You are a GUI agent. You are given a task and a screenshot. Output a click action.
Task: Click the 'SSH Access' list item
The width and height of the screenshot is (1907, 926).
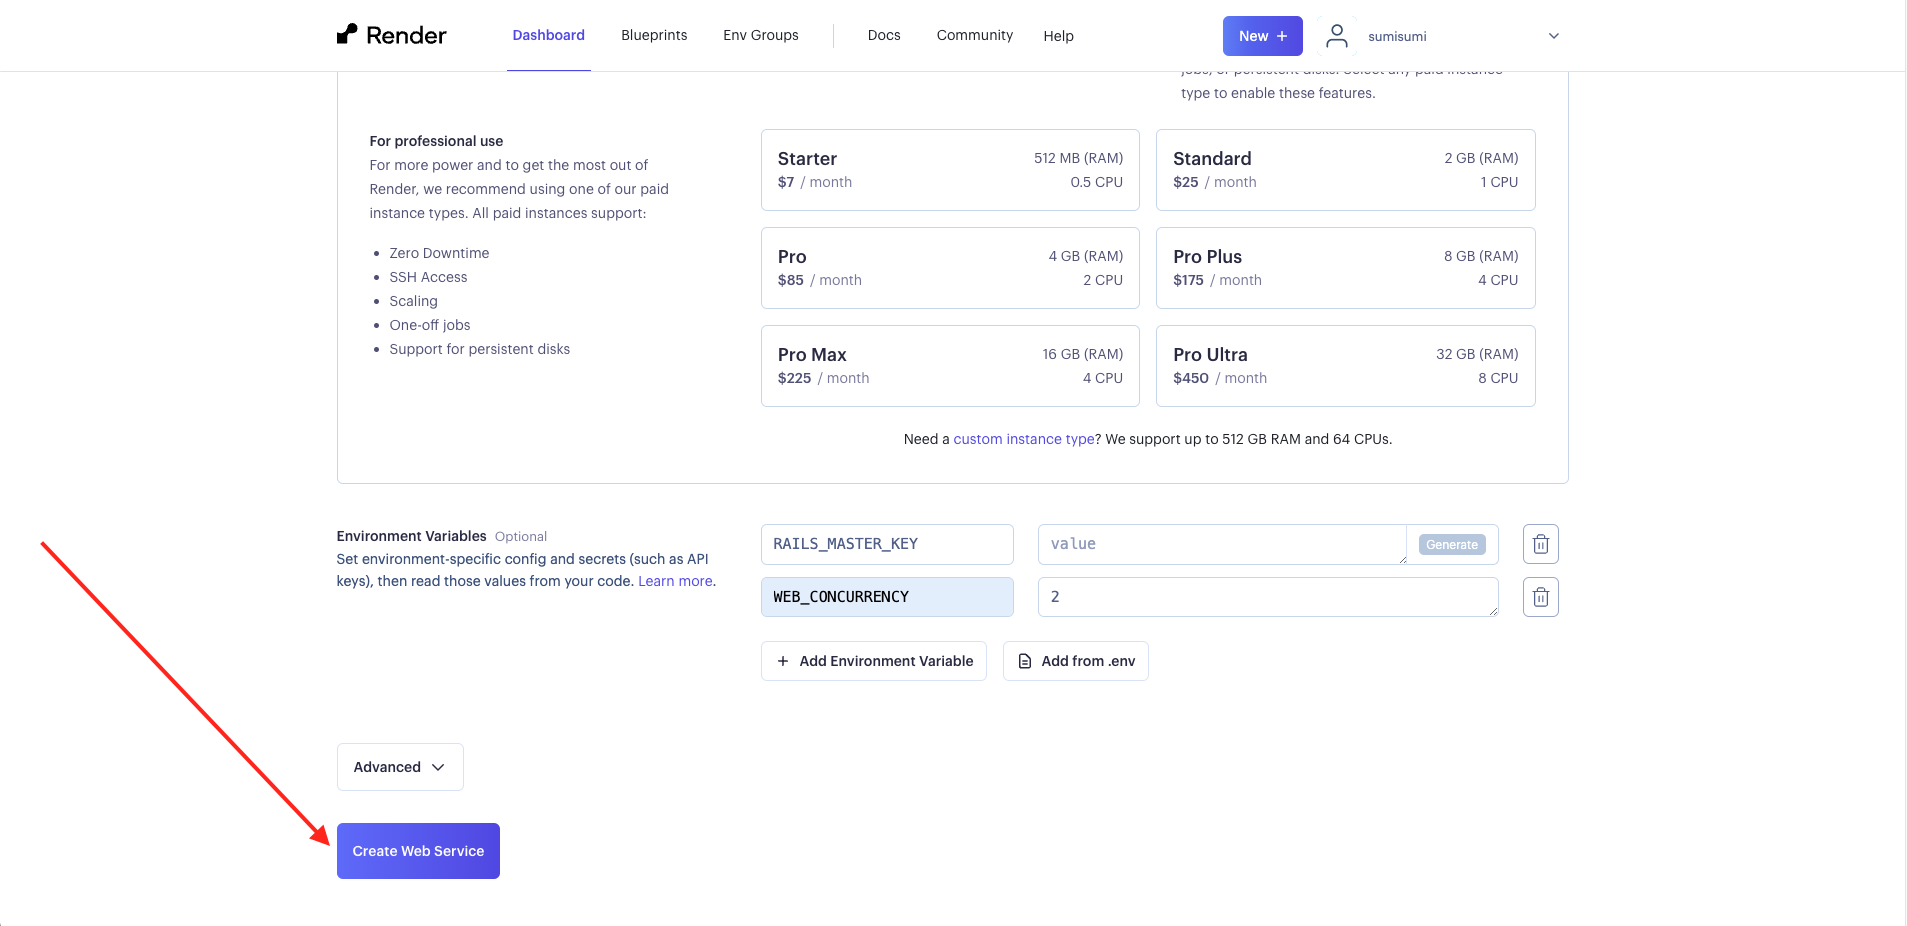[428, 277]
